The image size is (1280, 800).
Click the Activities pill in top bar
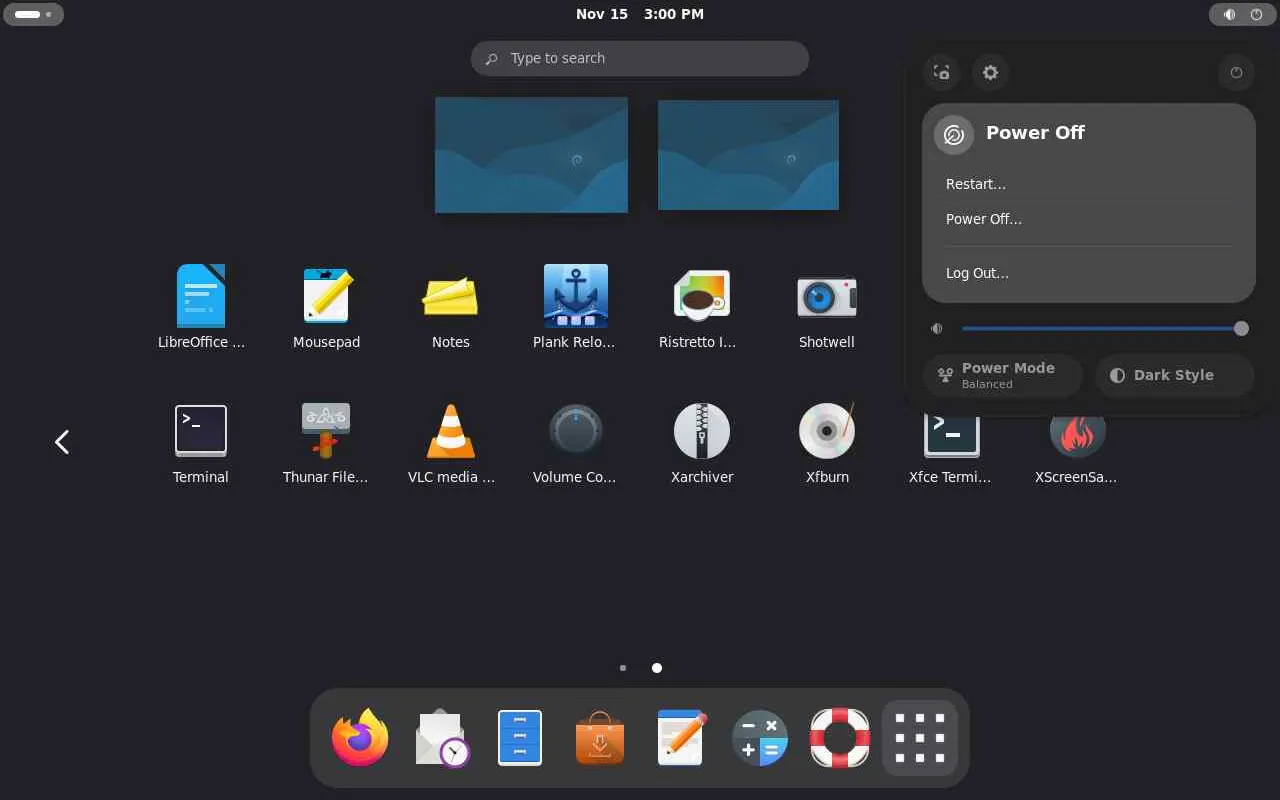coord(34,14)
